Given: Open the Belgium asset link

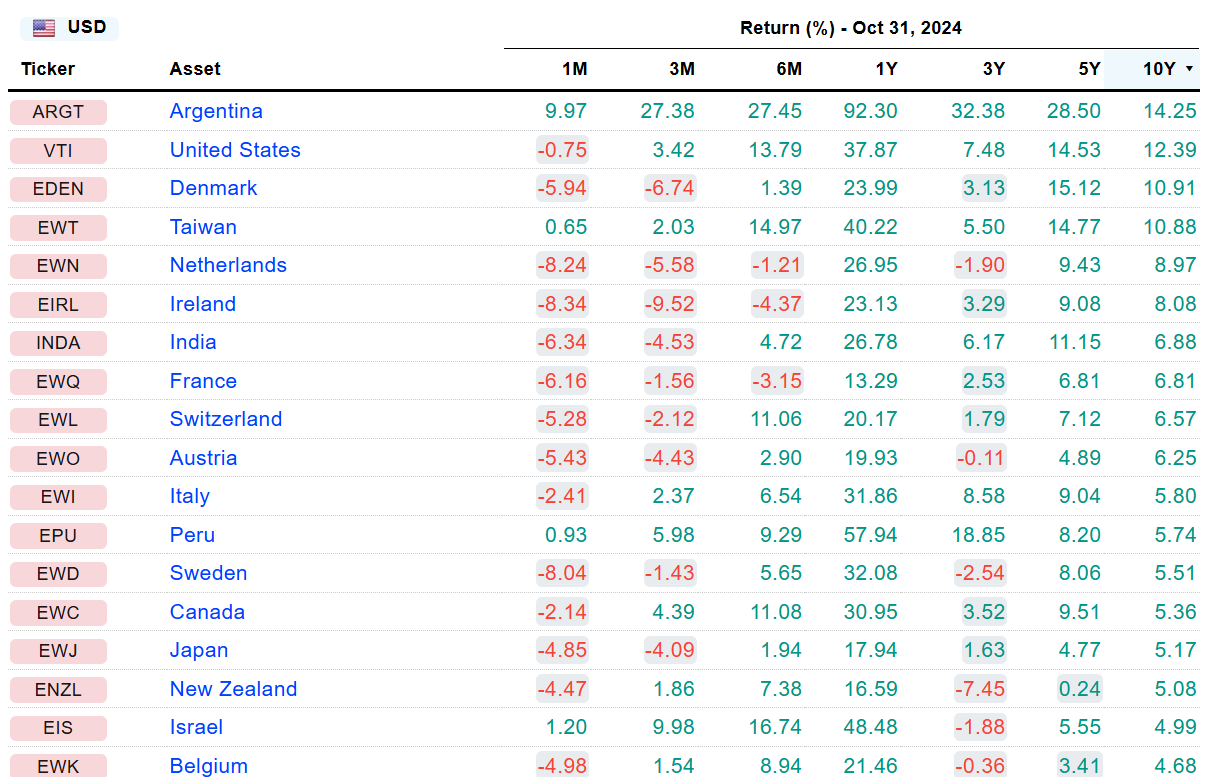Looking at the screenshot, I should (208, 766).
